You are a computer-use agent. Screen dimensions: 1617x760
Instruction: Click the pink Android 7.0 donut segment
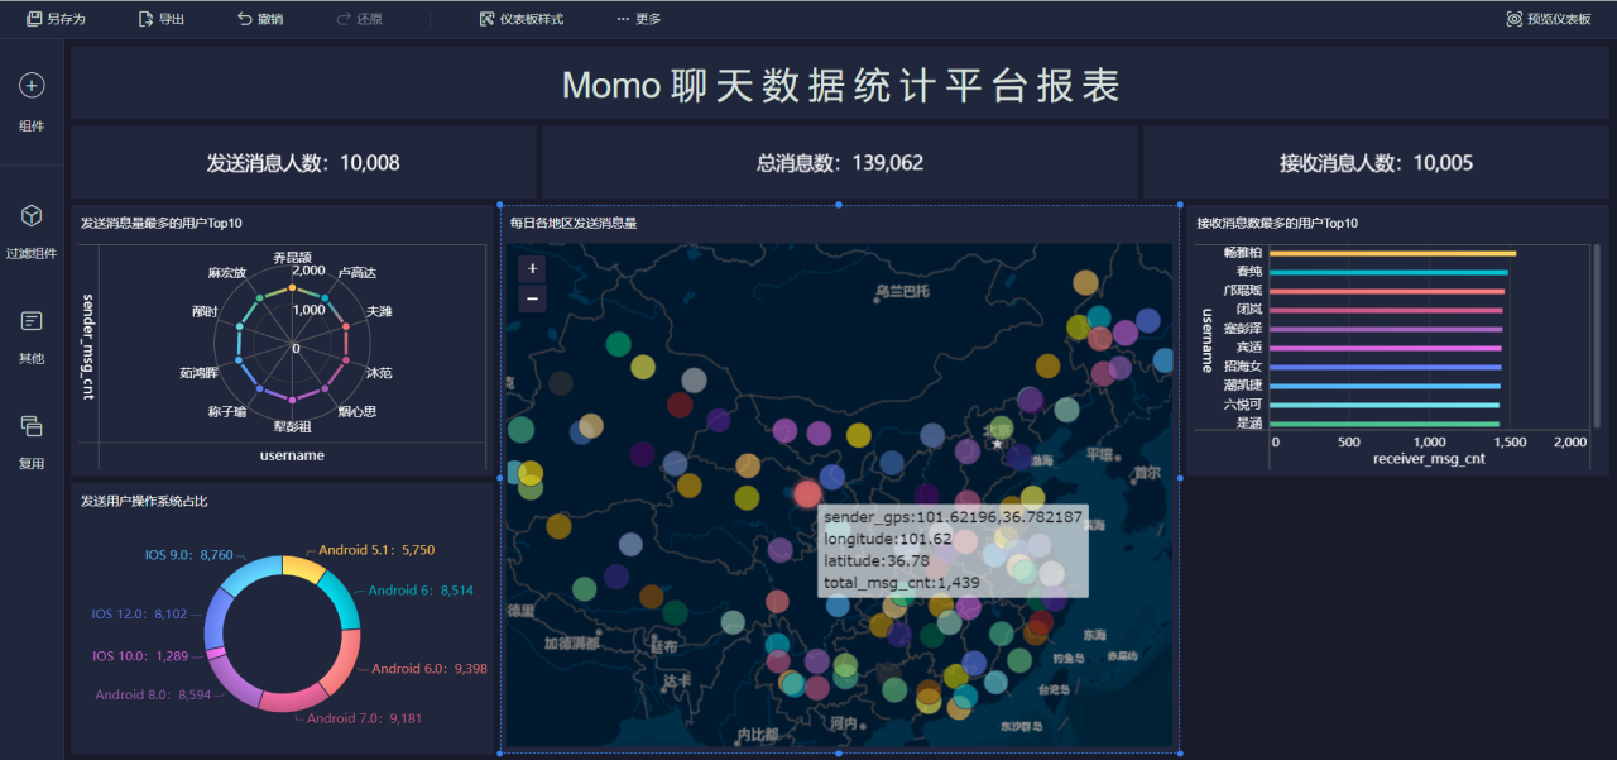(x=291, y=698)
